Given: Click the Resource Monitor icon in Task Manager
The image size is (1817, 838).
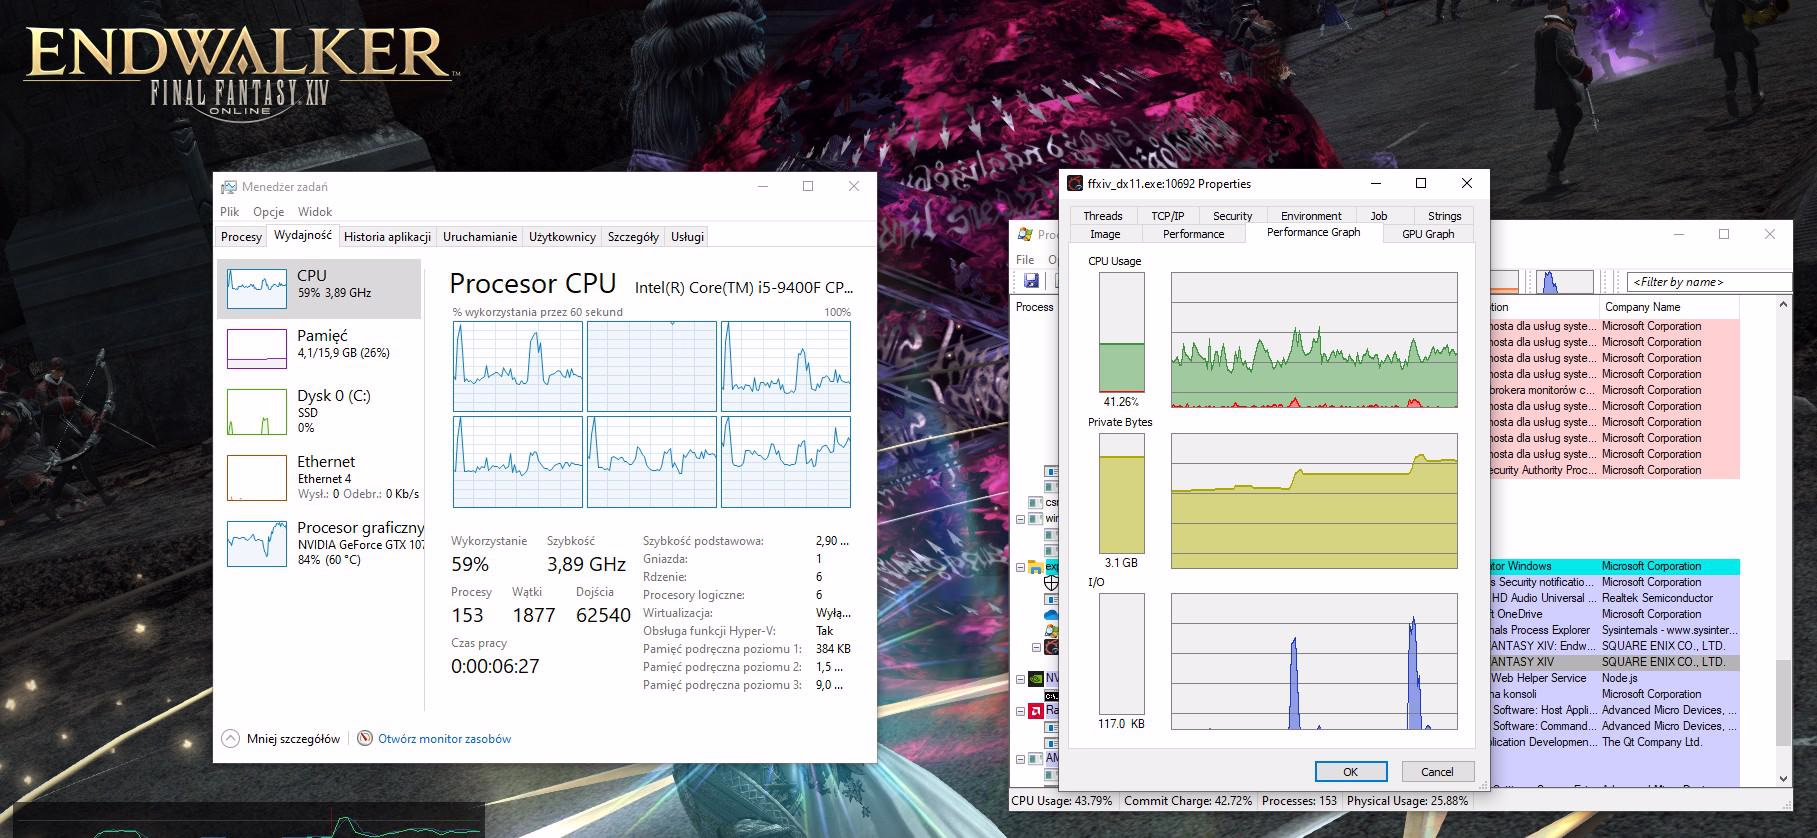Looking at the screenshot, I should [x=365, y=739].
